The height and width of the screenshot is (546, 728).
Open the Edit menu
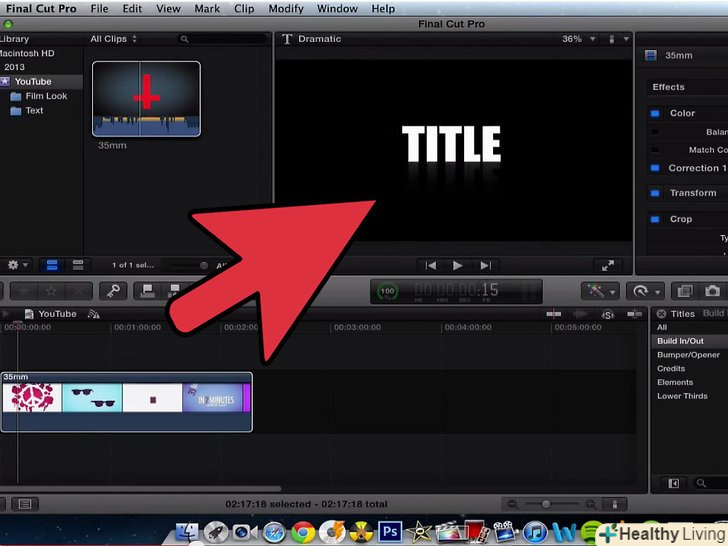132,8
